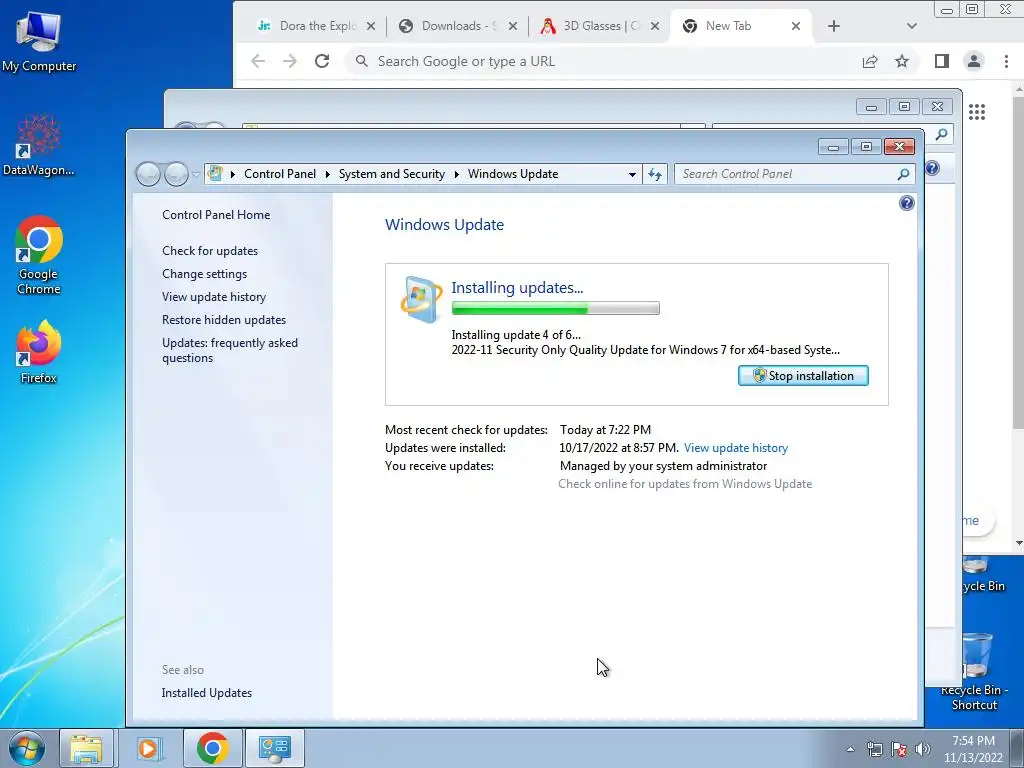Open the Chrome profile avatar

pyautogui.click(x=974, y=61)
